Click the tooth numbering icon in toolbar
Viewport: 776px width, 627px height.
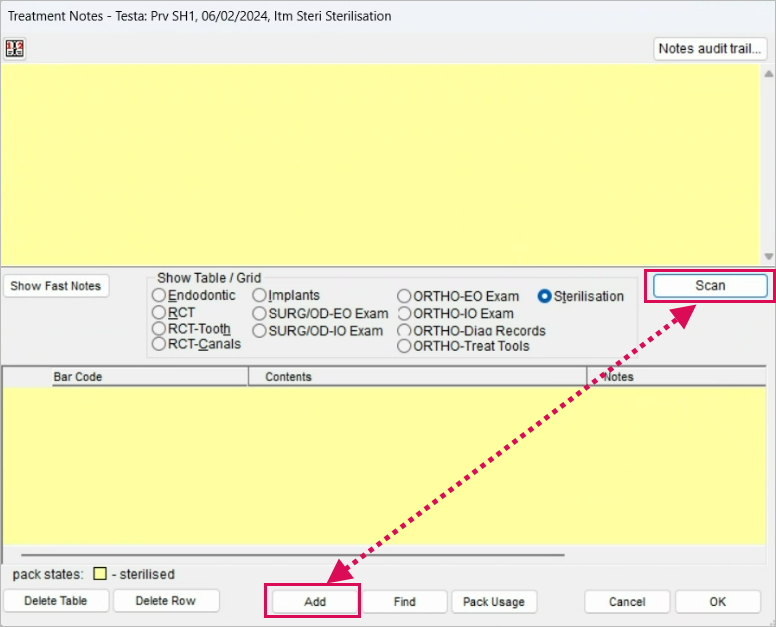pyautogui.click(x=15, y=48)
